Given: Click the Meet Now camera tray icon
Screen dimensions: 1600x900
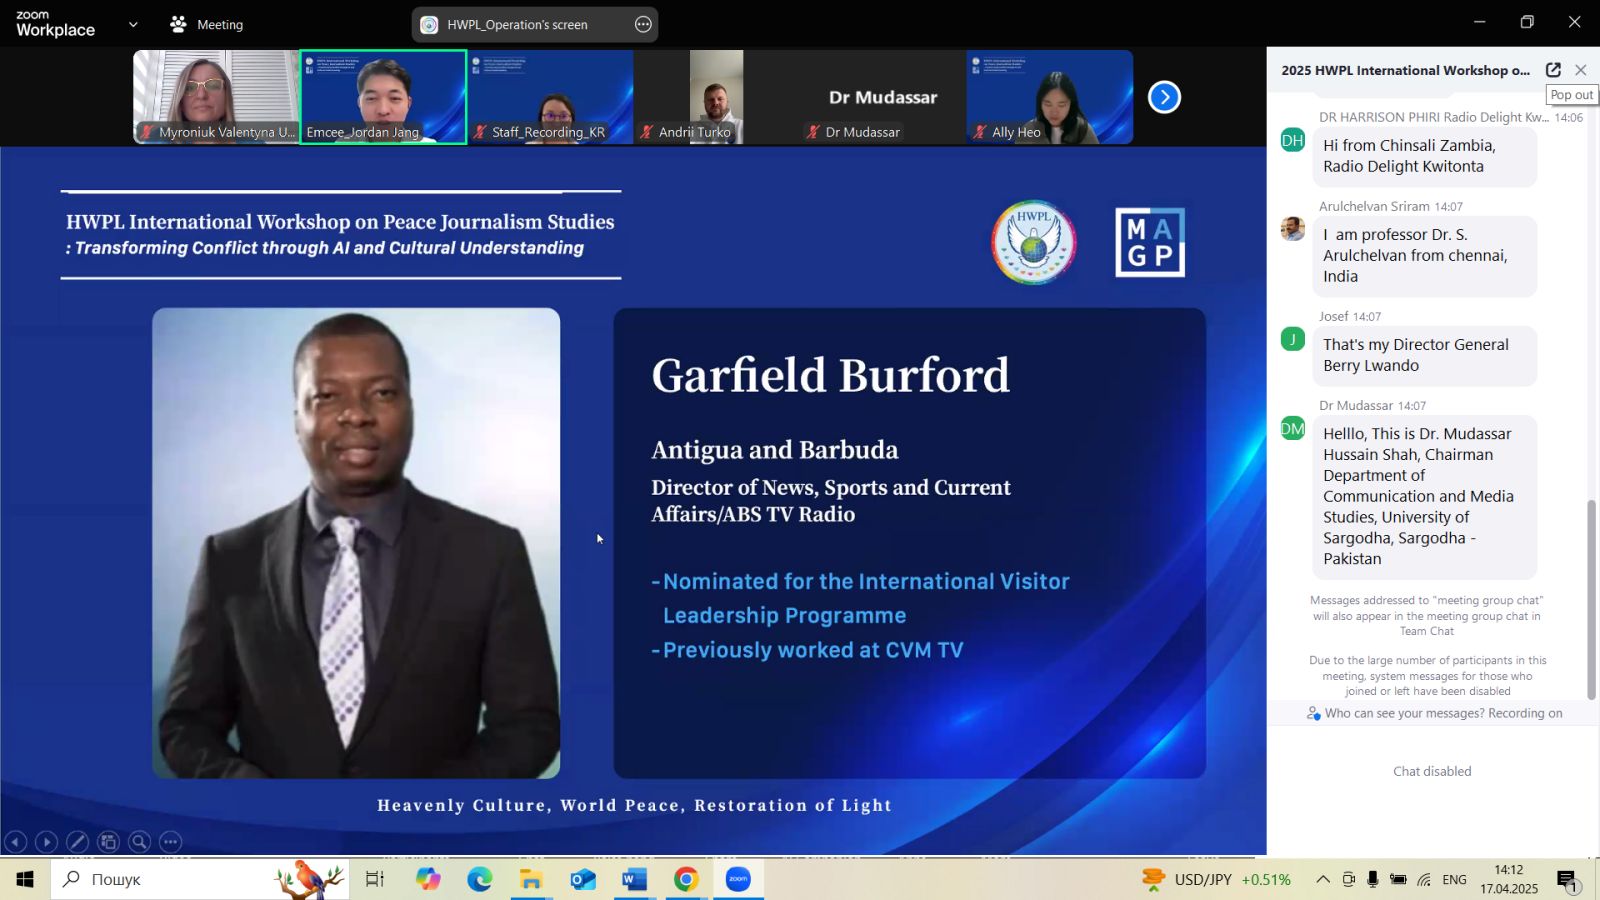Looking at the screenshot, I should 1348,879.
